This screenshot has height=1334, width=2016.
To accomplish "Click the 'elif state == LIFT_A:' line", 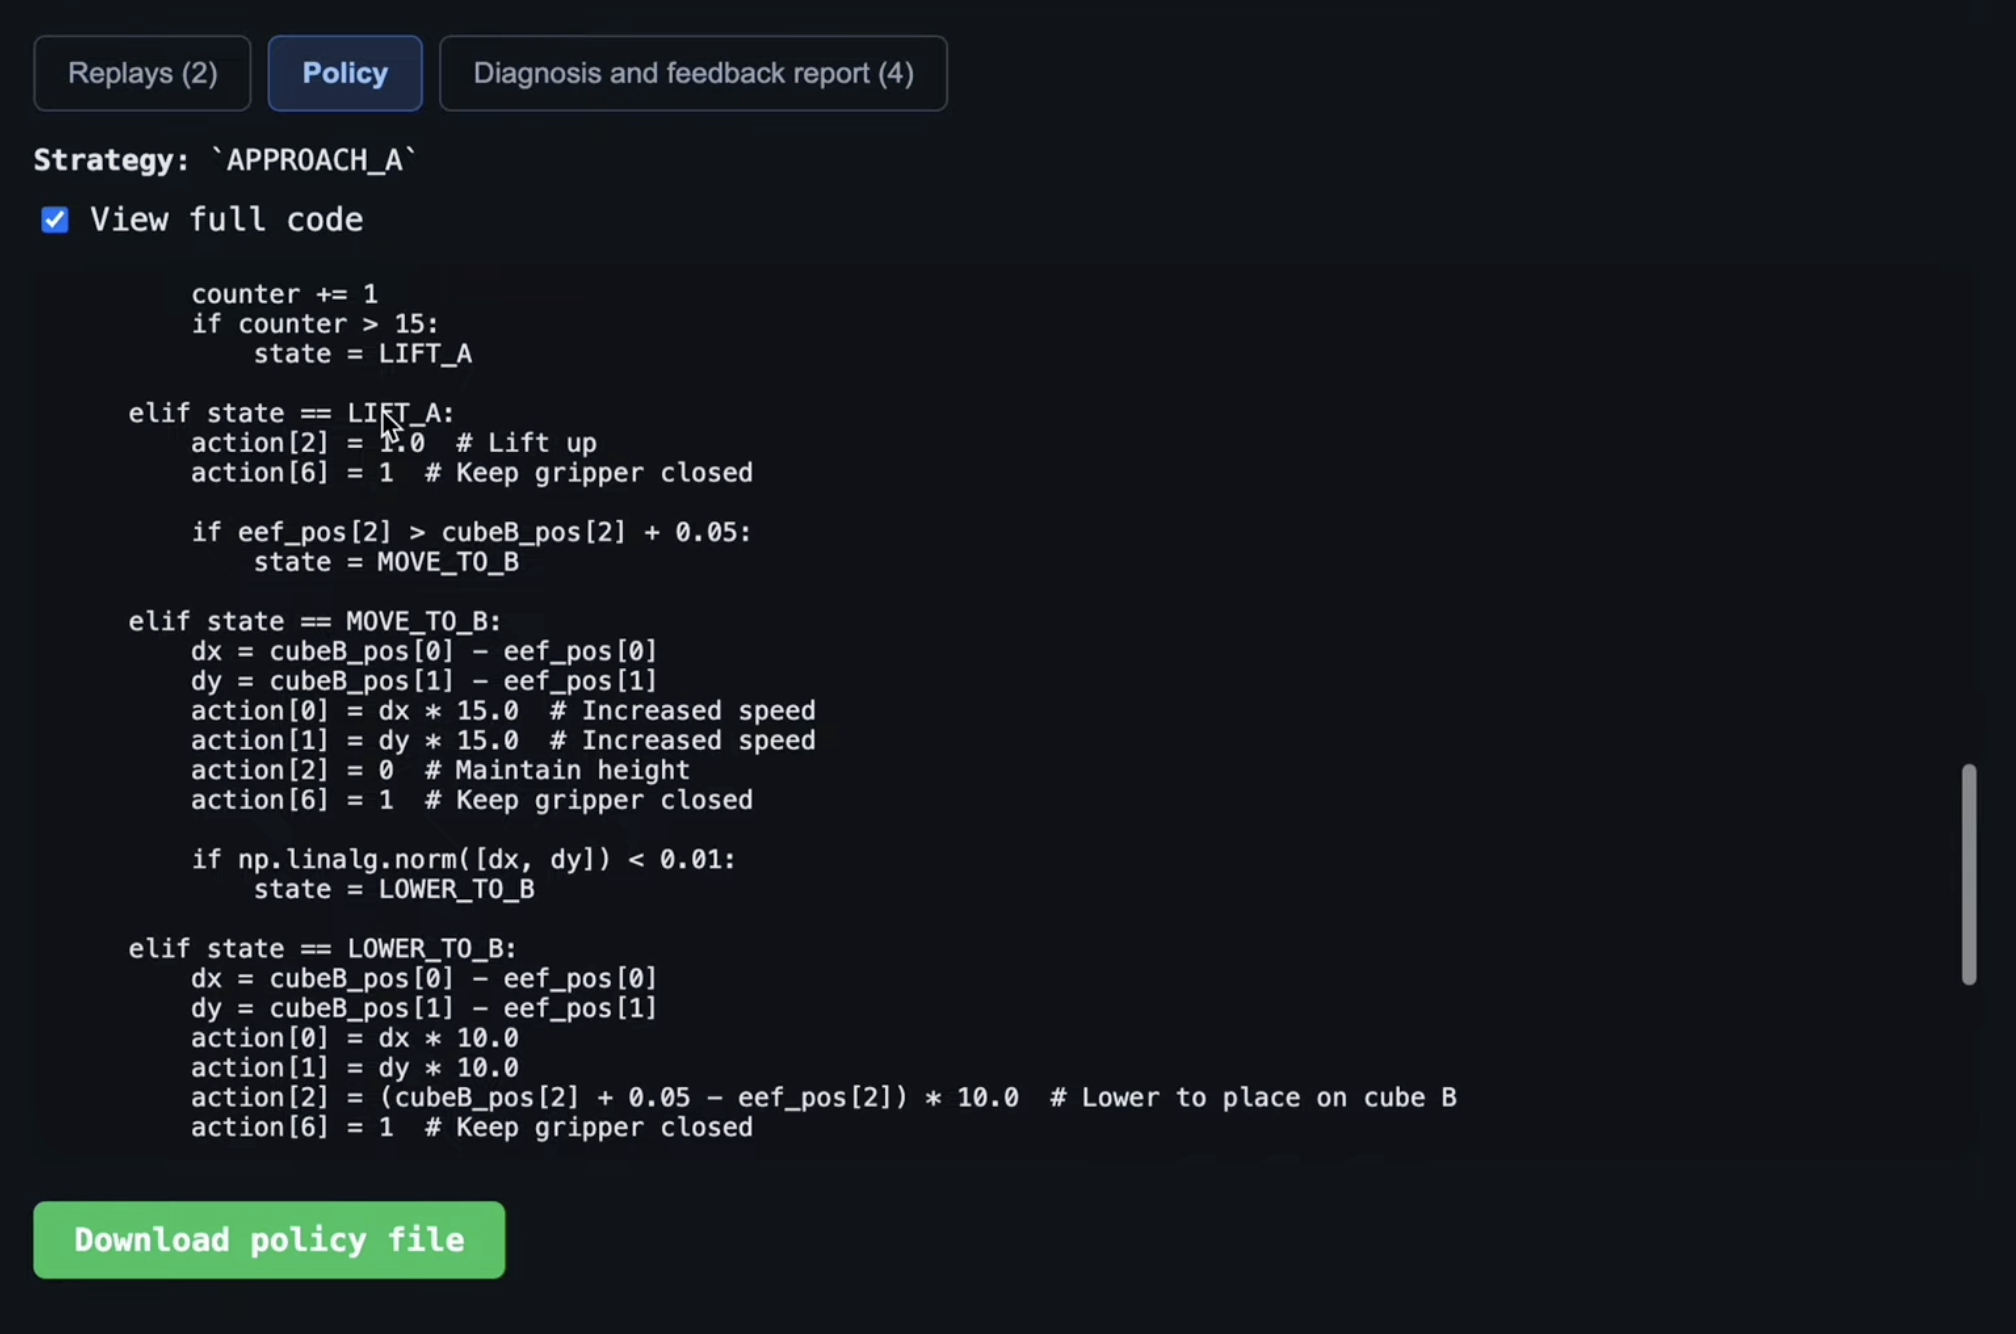I will [x=291, y=413].
